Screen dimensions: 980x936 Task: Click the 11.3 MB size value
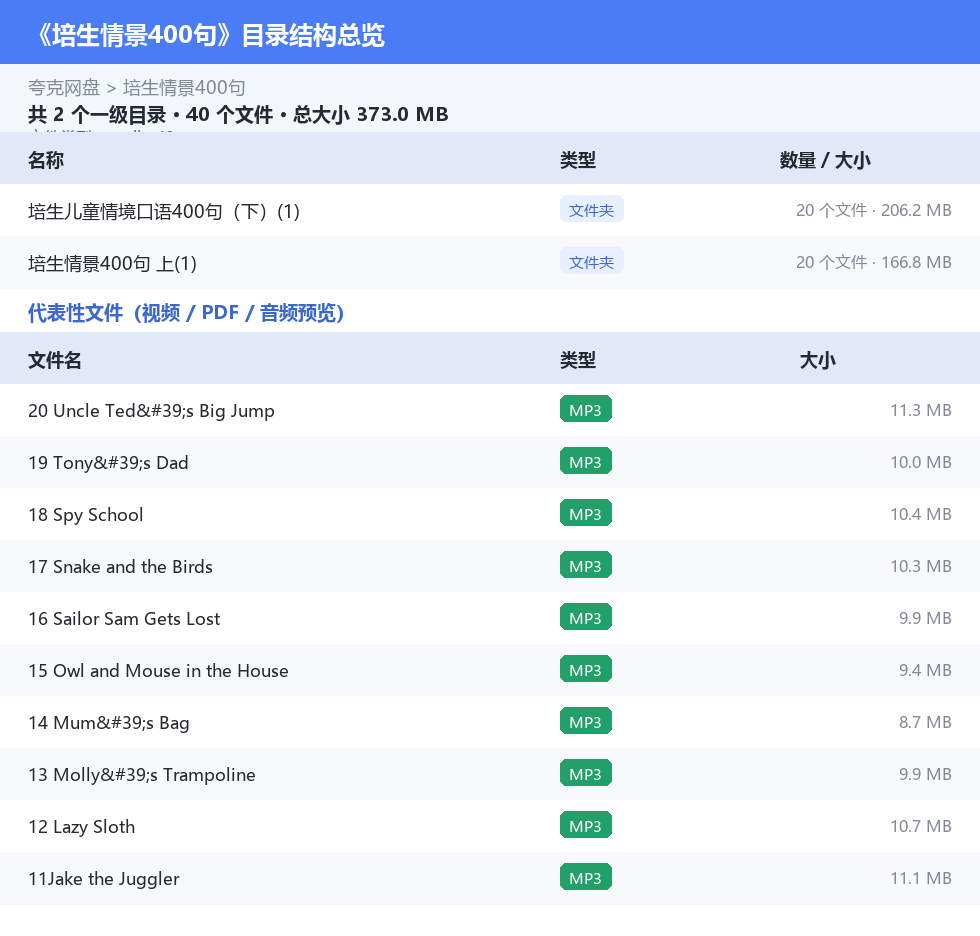tap(921, 410)
